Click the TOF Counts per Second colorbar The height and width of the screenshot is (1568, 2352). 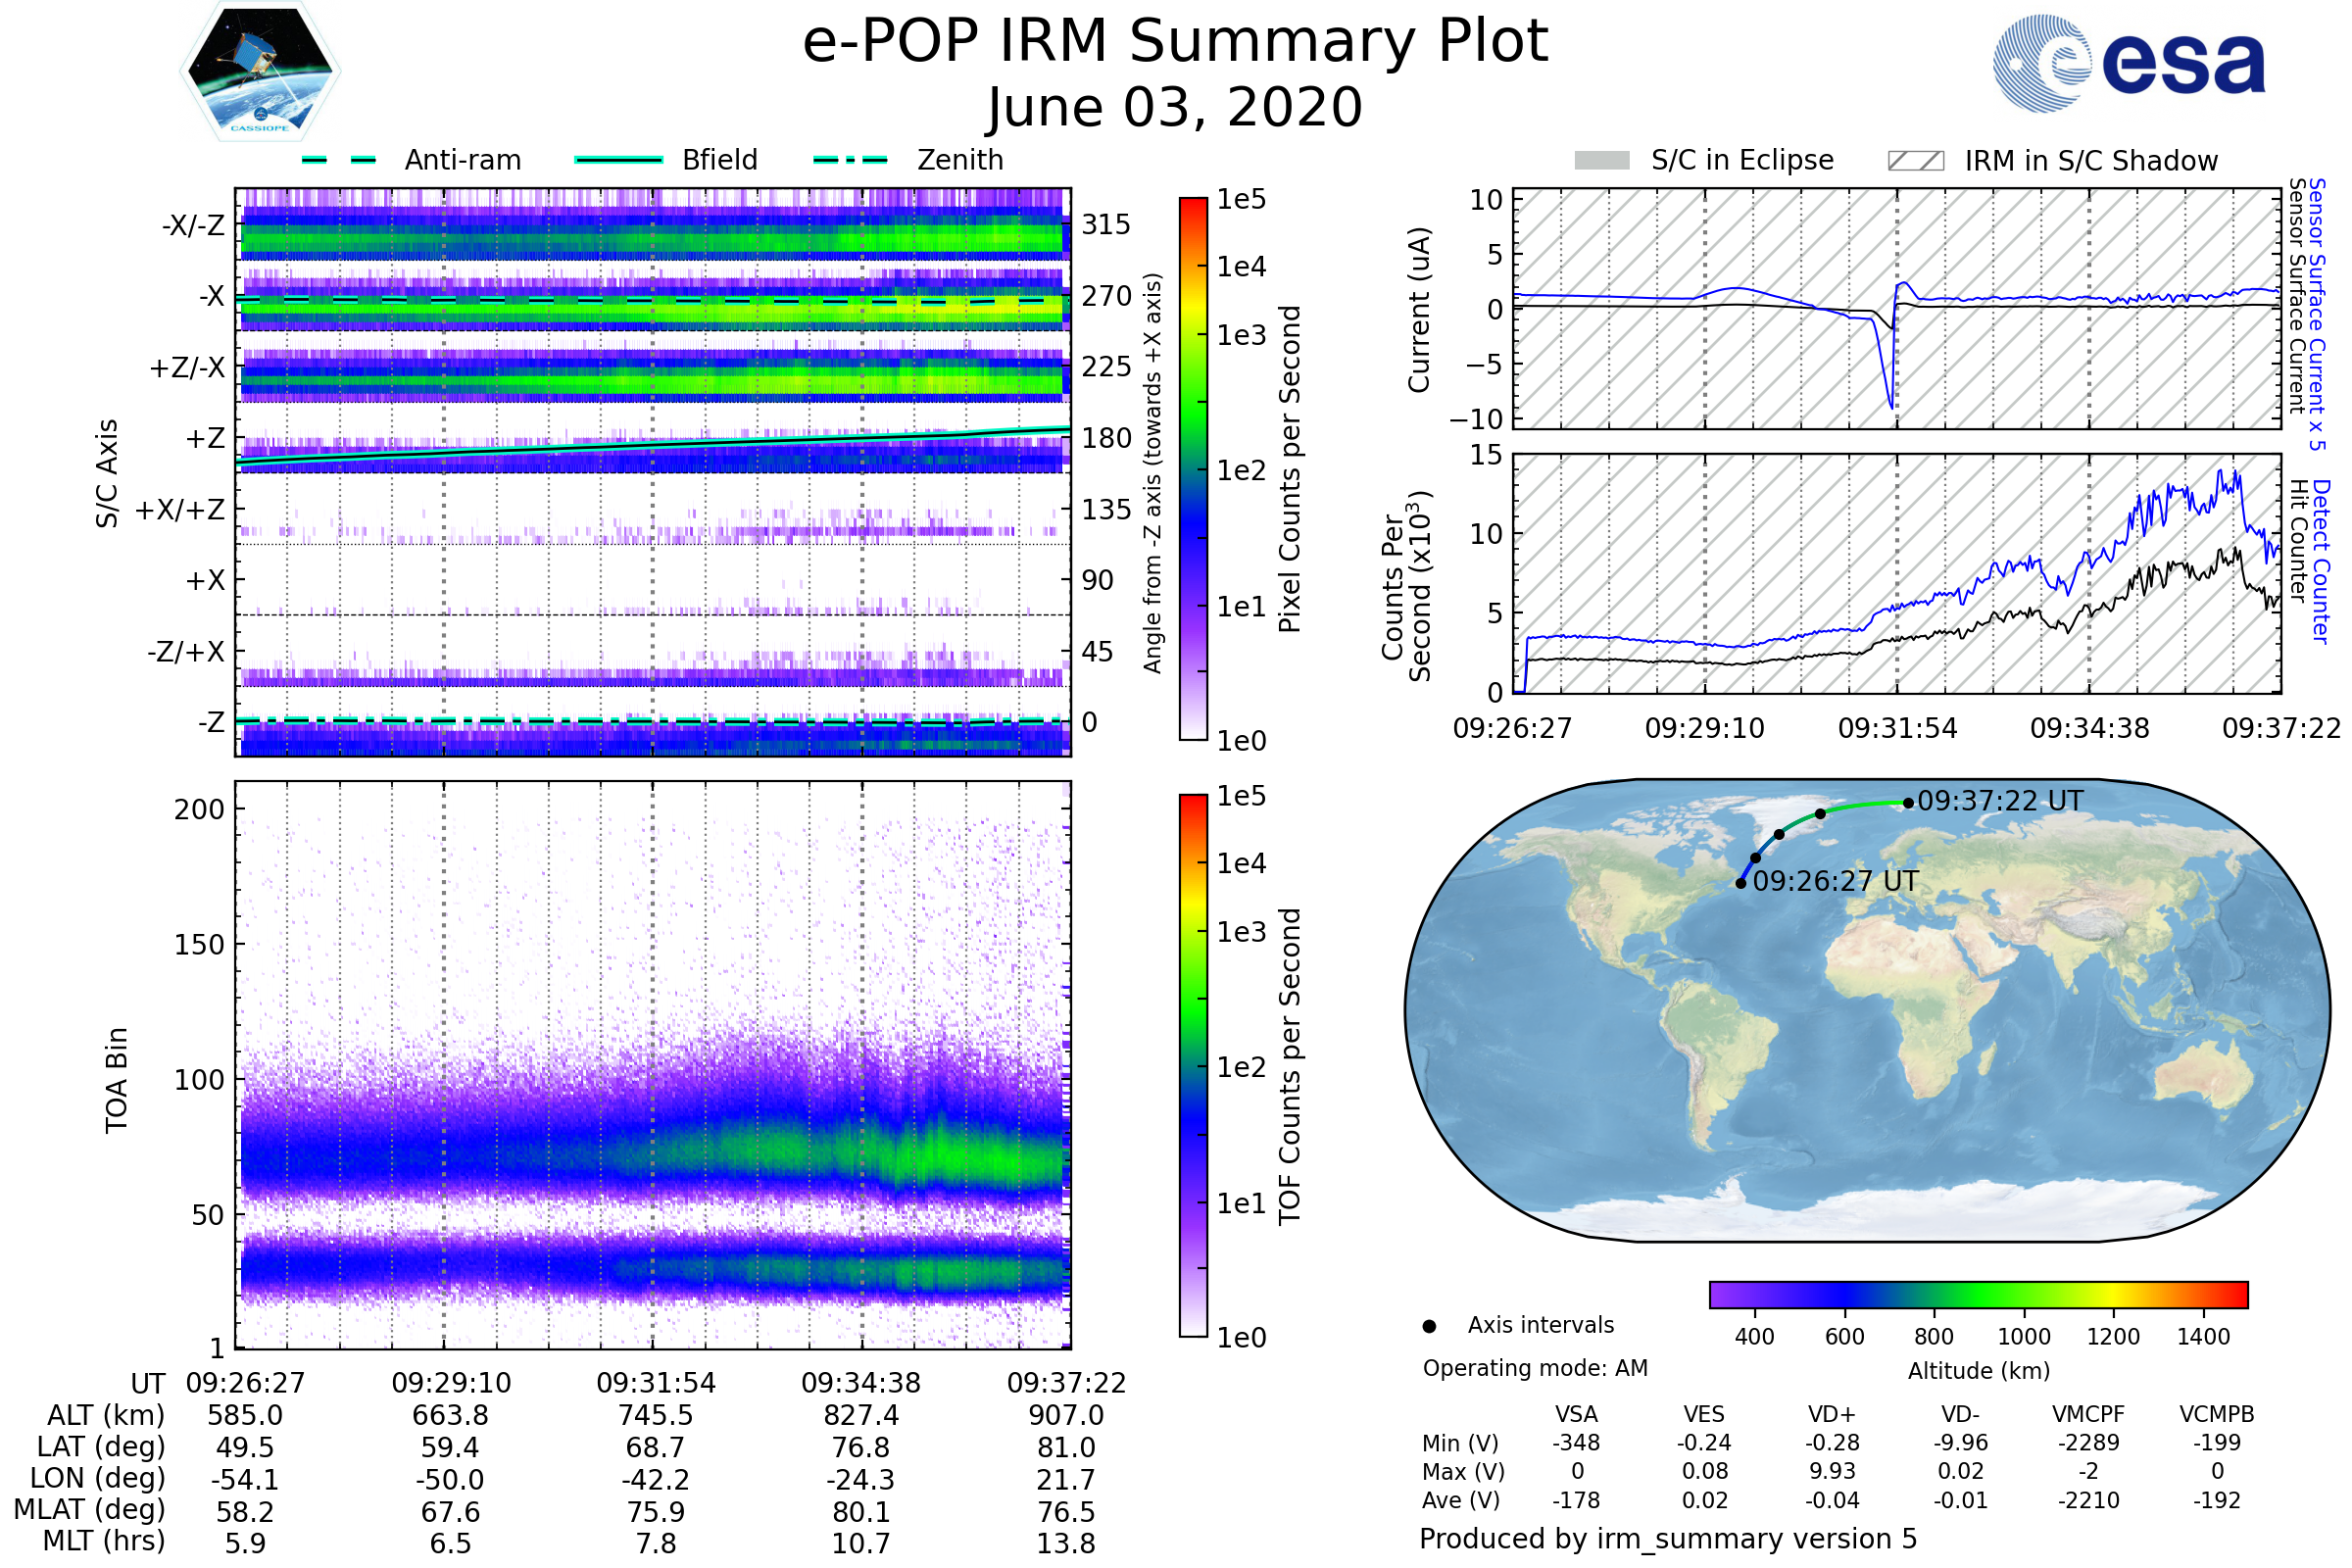point(1194,1066)
